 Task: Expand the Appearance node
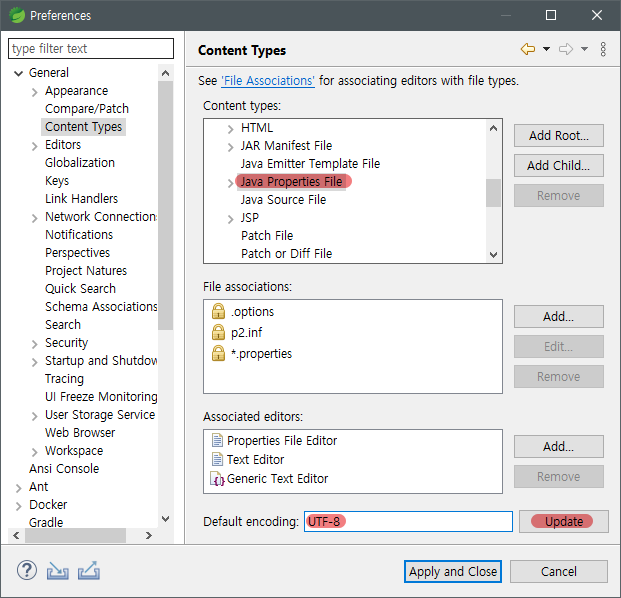coord(34,92)
